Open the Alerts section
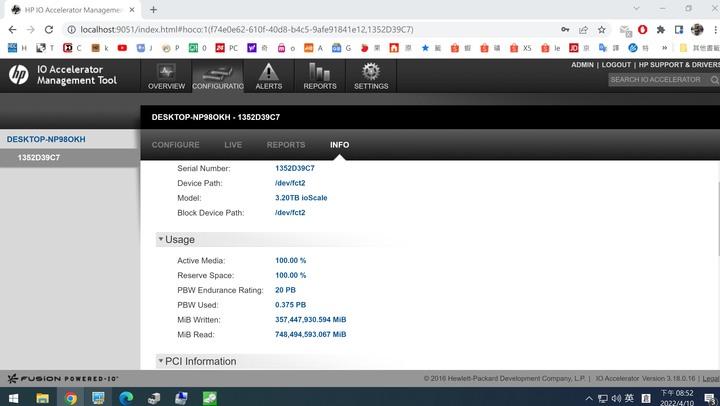 click(269, 76)
